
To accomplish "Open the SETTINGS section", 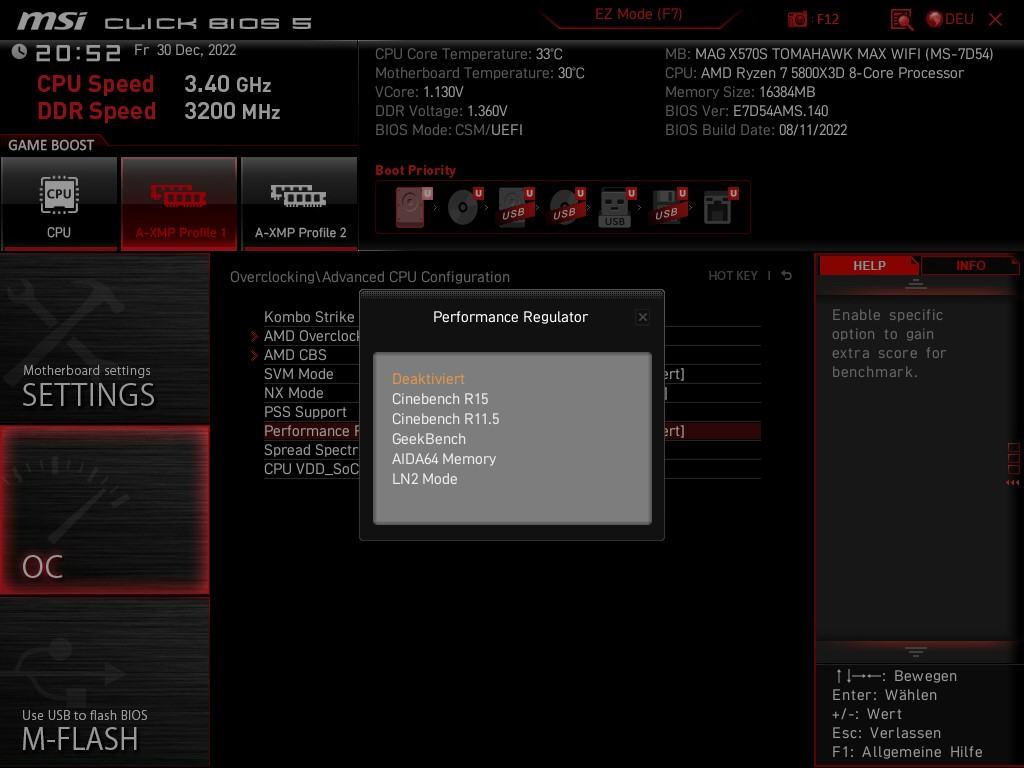I will (x=104, y=338).
